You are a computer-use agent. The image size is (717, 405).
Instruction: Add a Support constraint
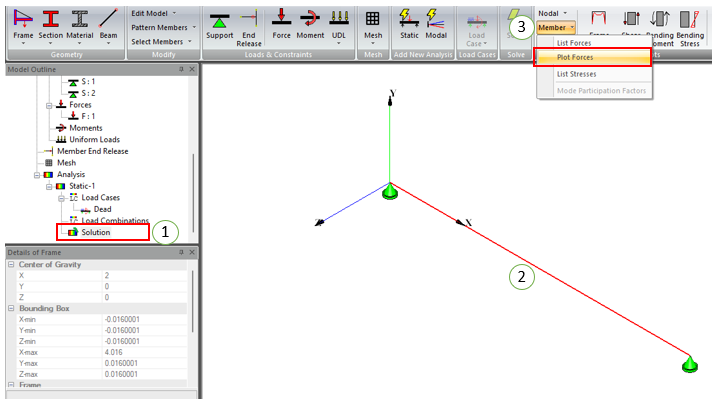[x=219, y=24]
